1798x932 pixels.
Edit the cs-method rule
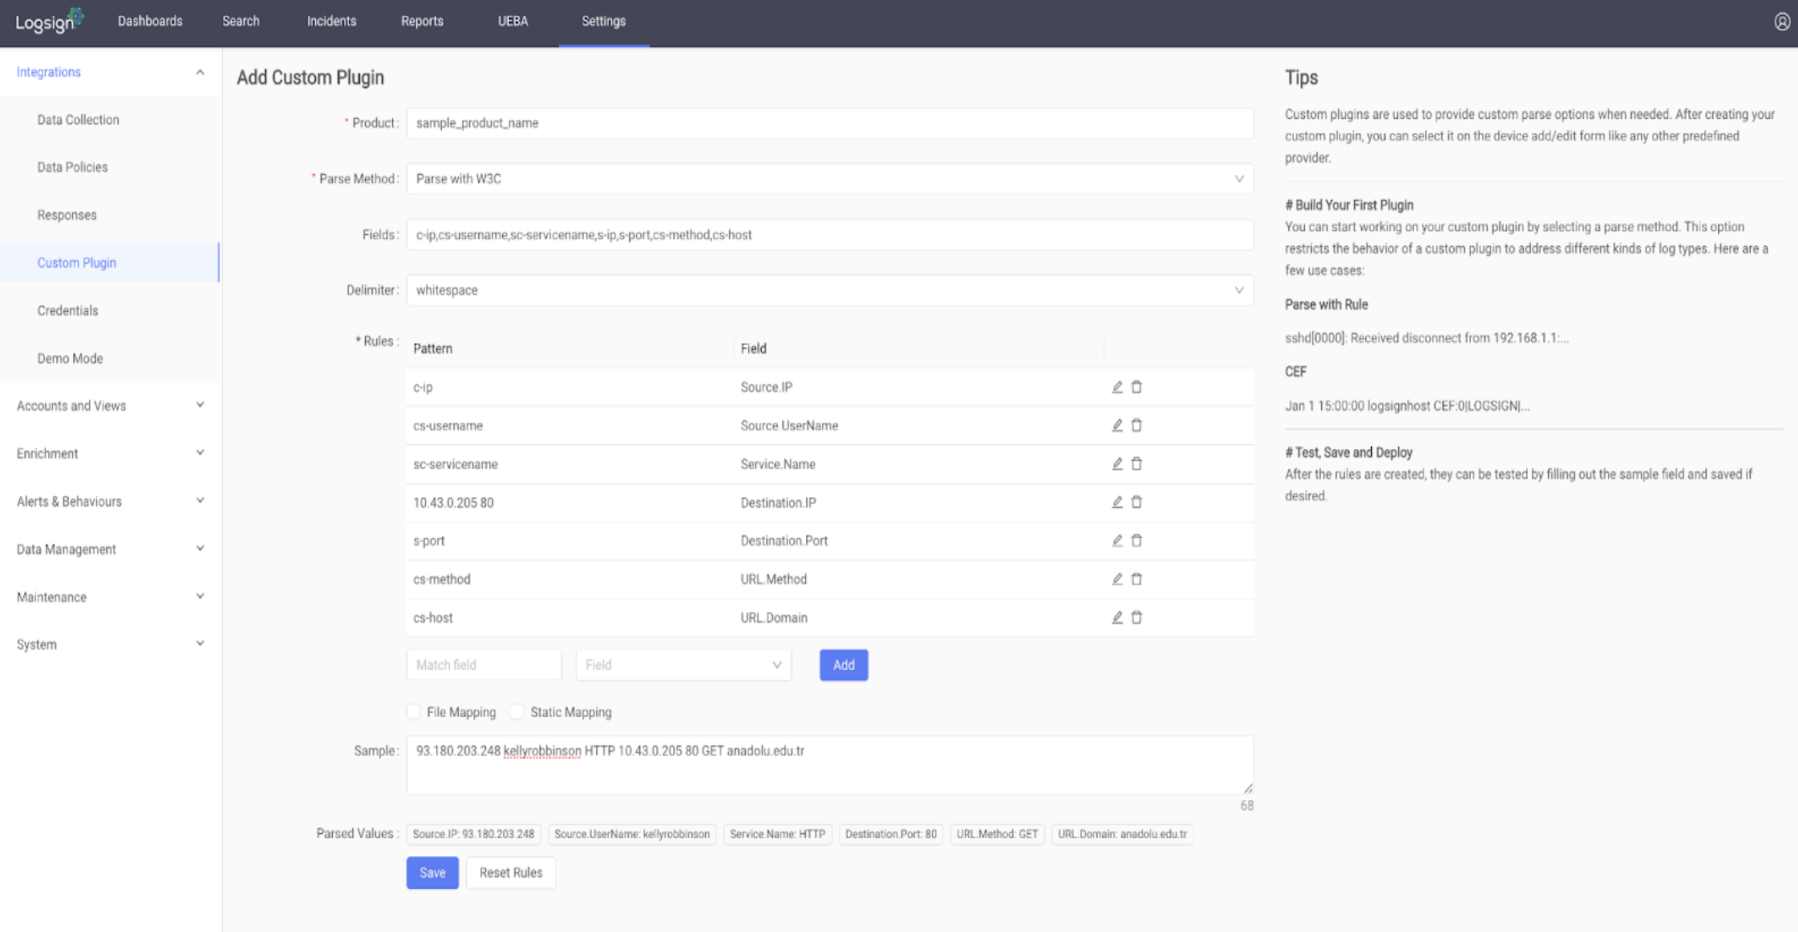coord(1117,579)
